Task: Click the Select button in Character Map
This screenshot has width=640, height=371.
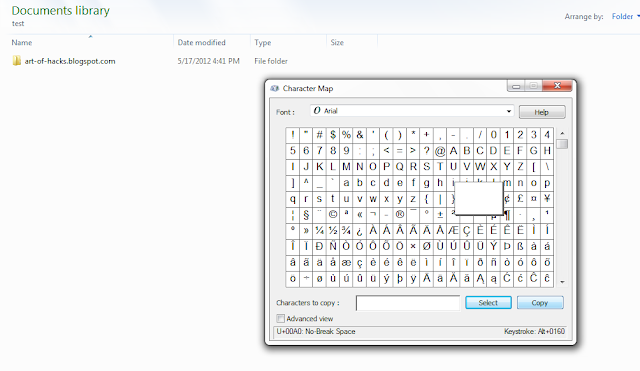Action: pyautogui.click(x=488, y=303)
